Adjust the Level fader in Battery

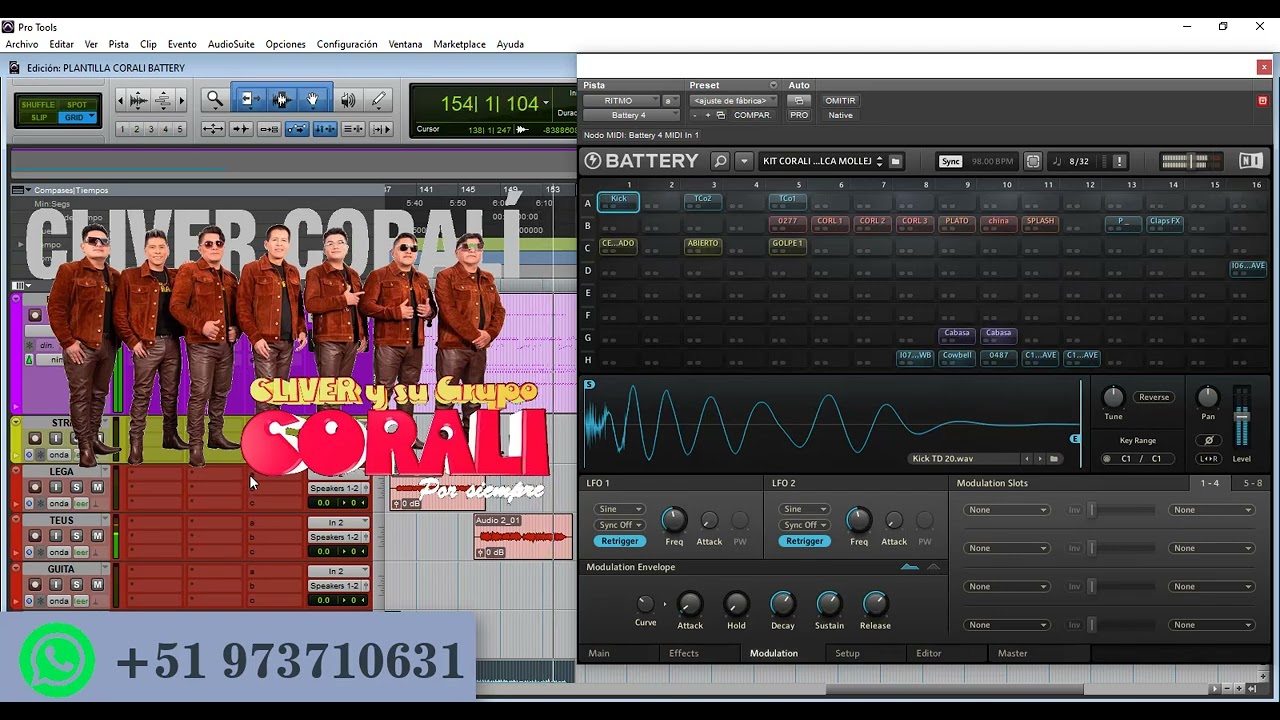tap(1242, 418)
